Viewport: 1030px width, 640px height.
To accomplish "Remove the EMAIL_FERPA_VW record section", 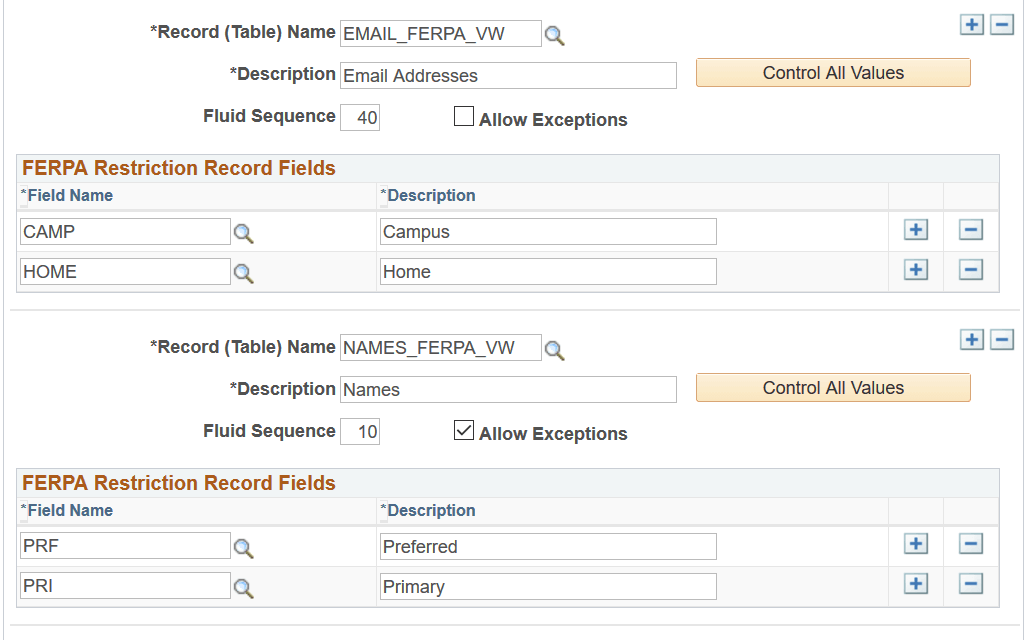I will pos(1002,24).
